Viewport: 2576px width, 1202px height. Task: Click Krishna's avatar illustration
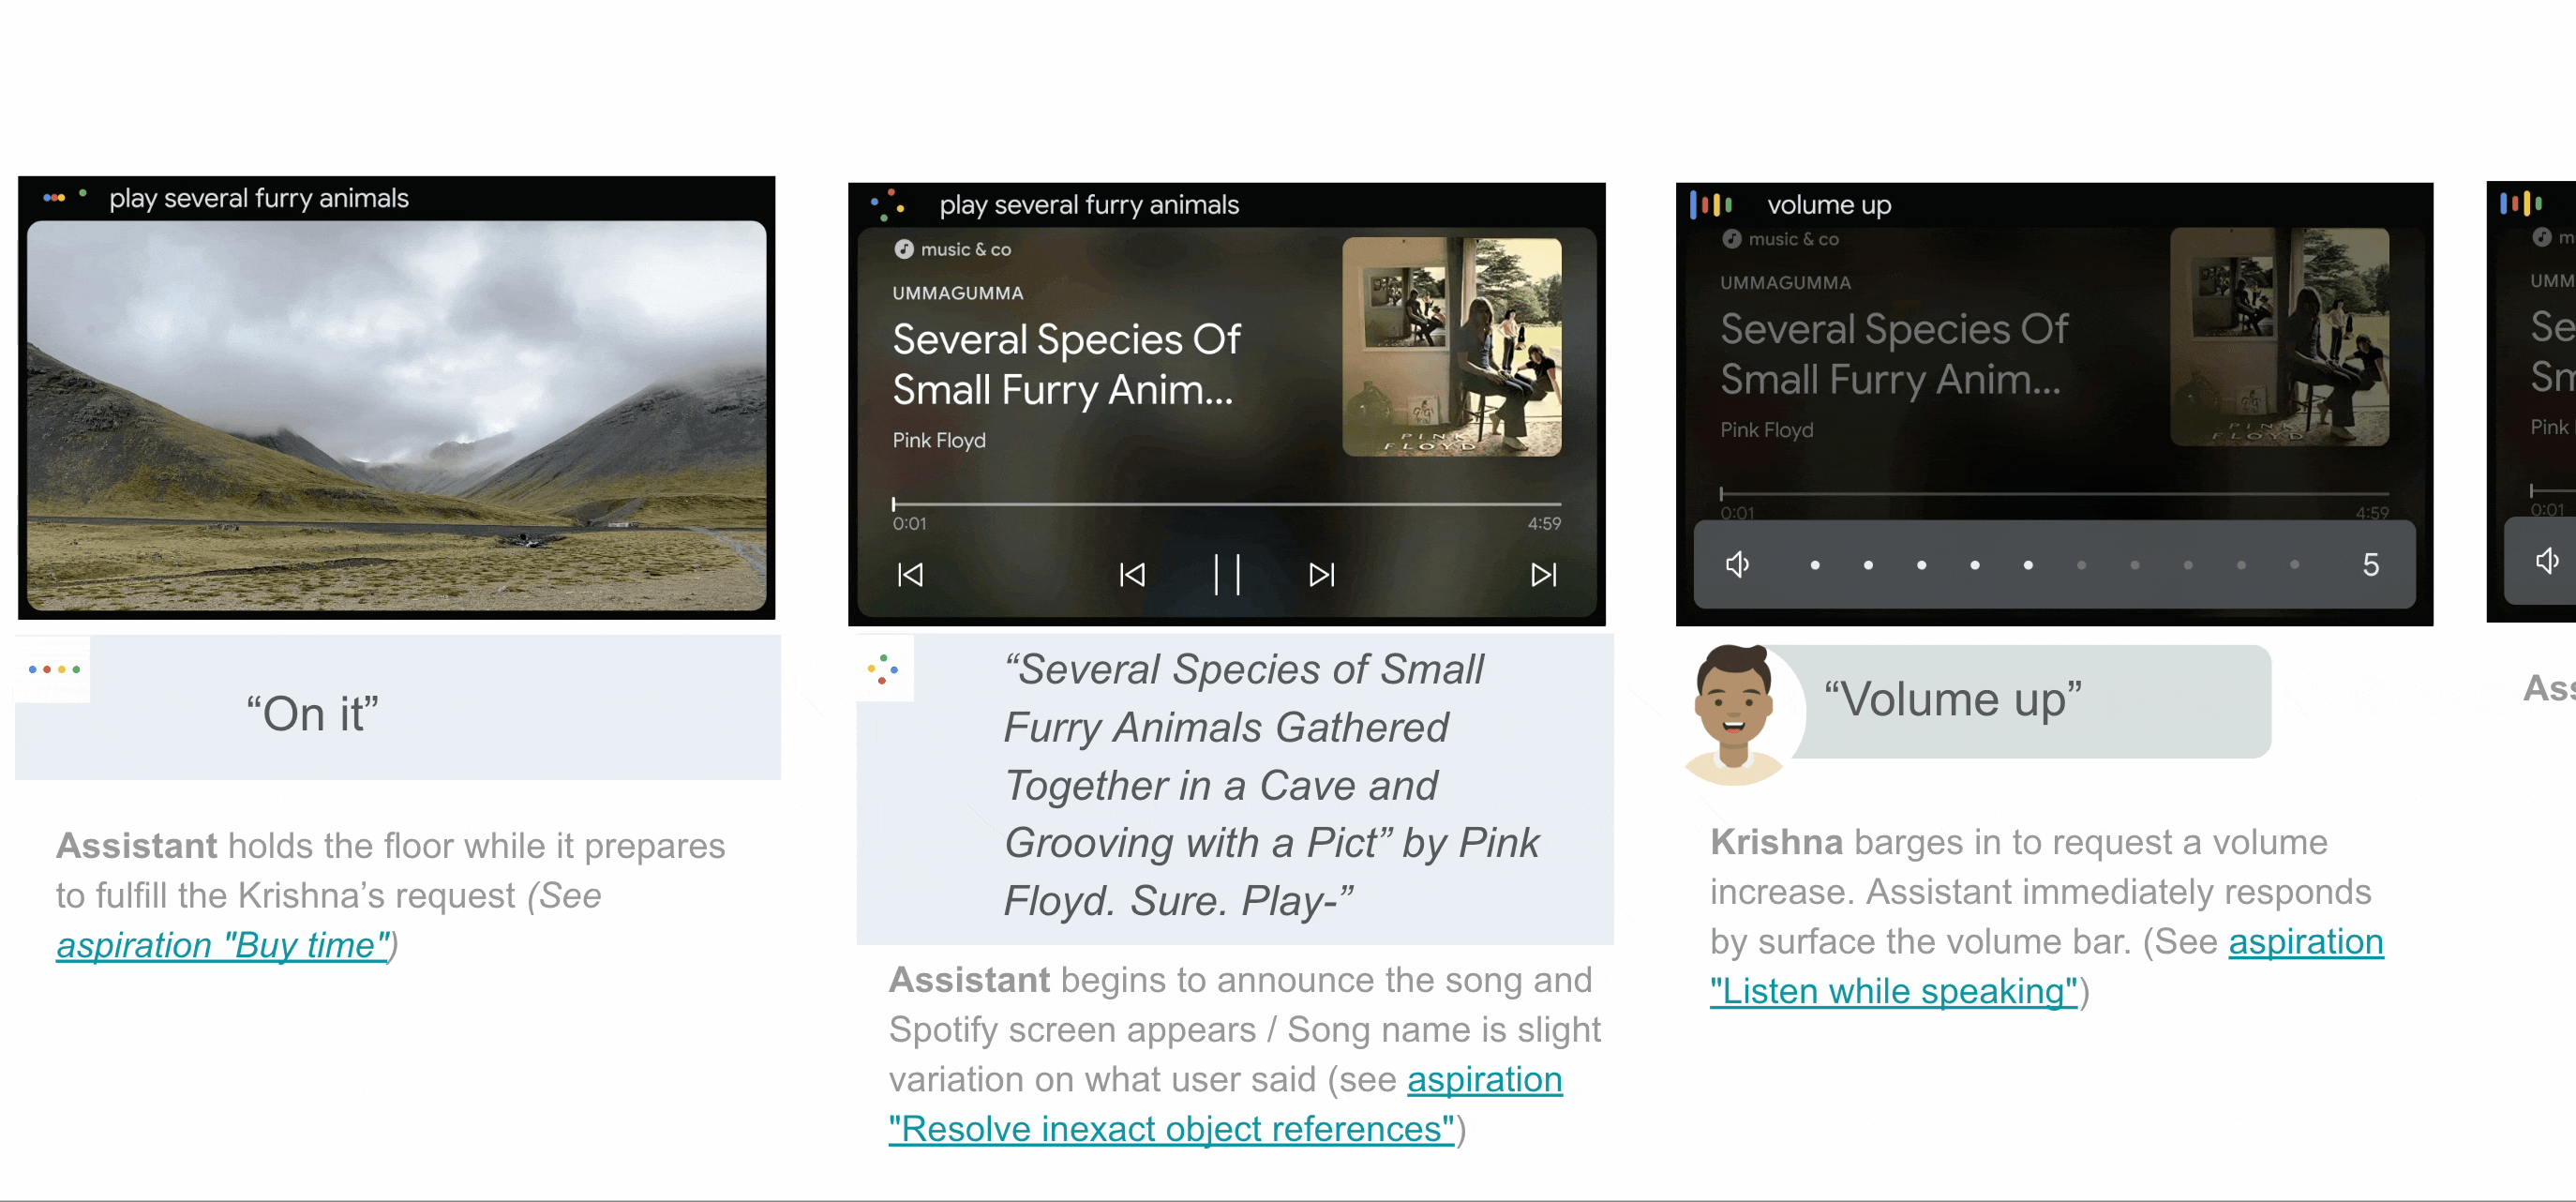[1735, 714]
